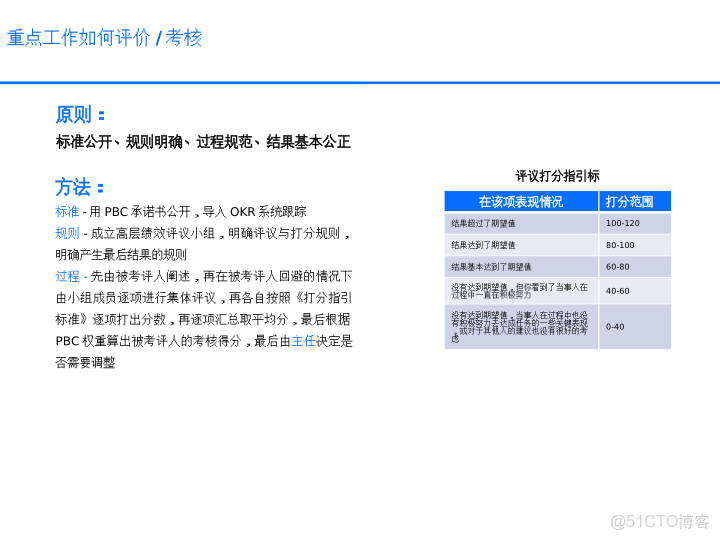Select the description cell beside 40-60

[x=521, y=291]
